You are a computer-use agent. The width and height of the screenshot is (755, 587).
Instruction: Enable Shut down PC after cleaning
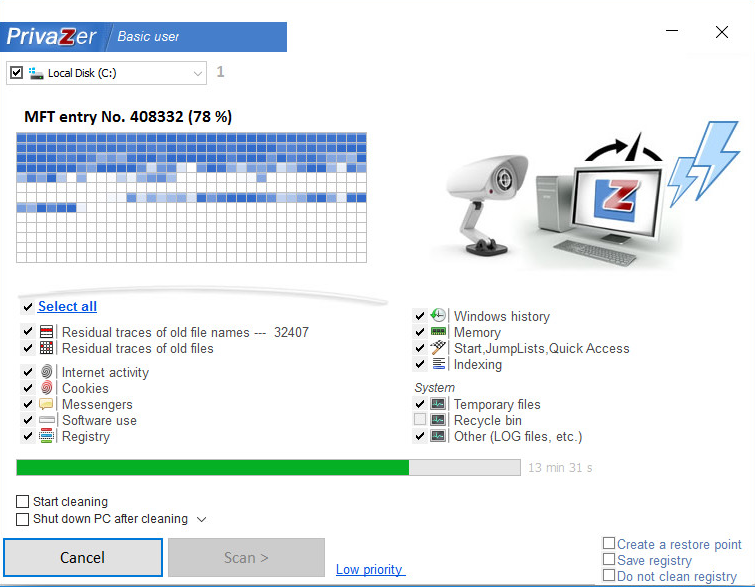(22, 519)
